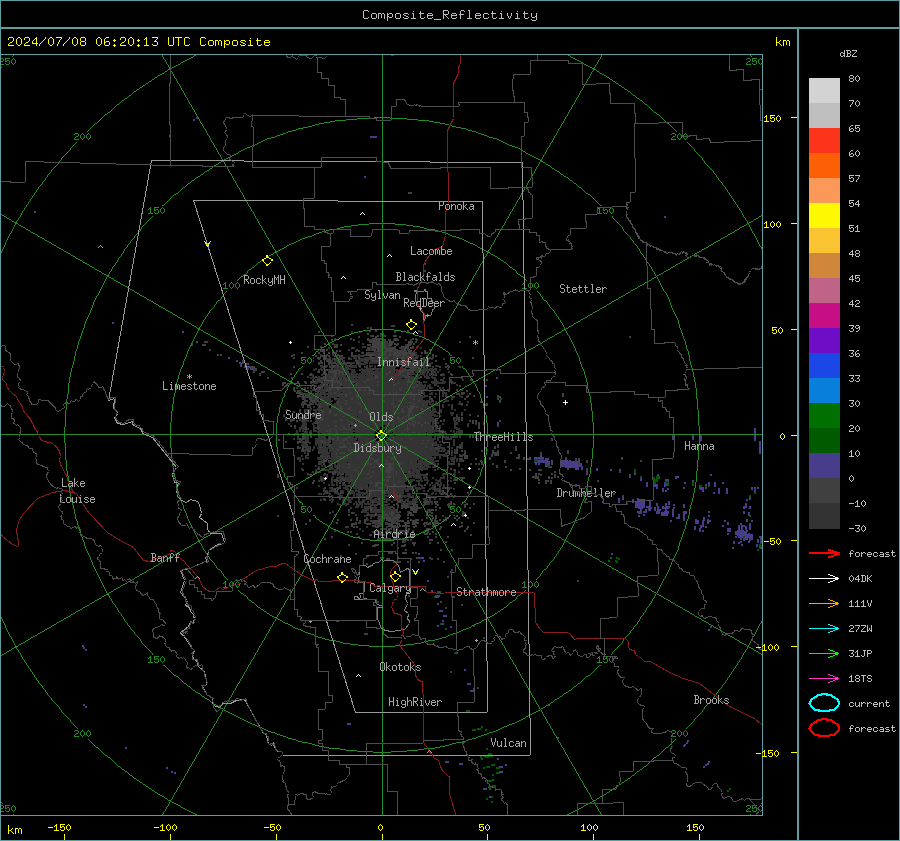The height and width of the screenshot is (841, 900).
Task: Click the yellow diamond marker below RedDeer
Action: 411,325
